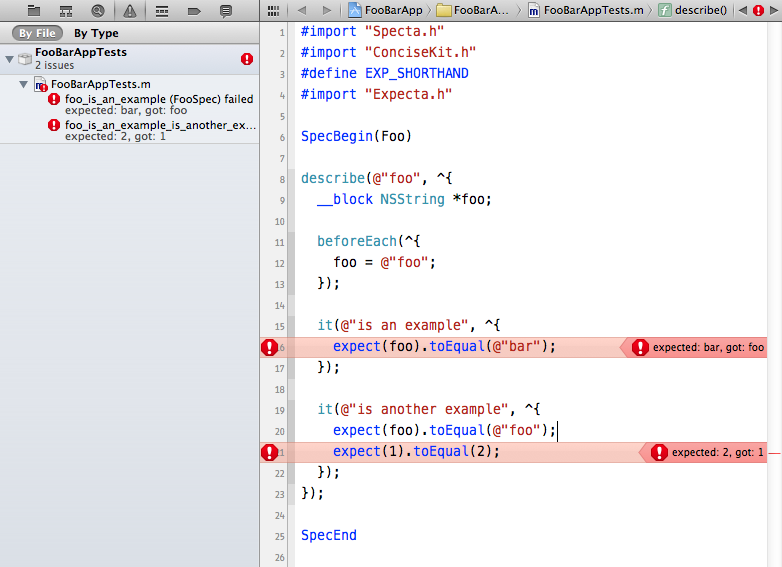Click __block NSString *foo; line
This screenshot has height=567, width=782.
(x=404, y=199)
